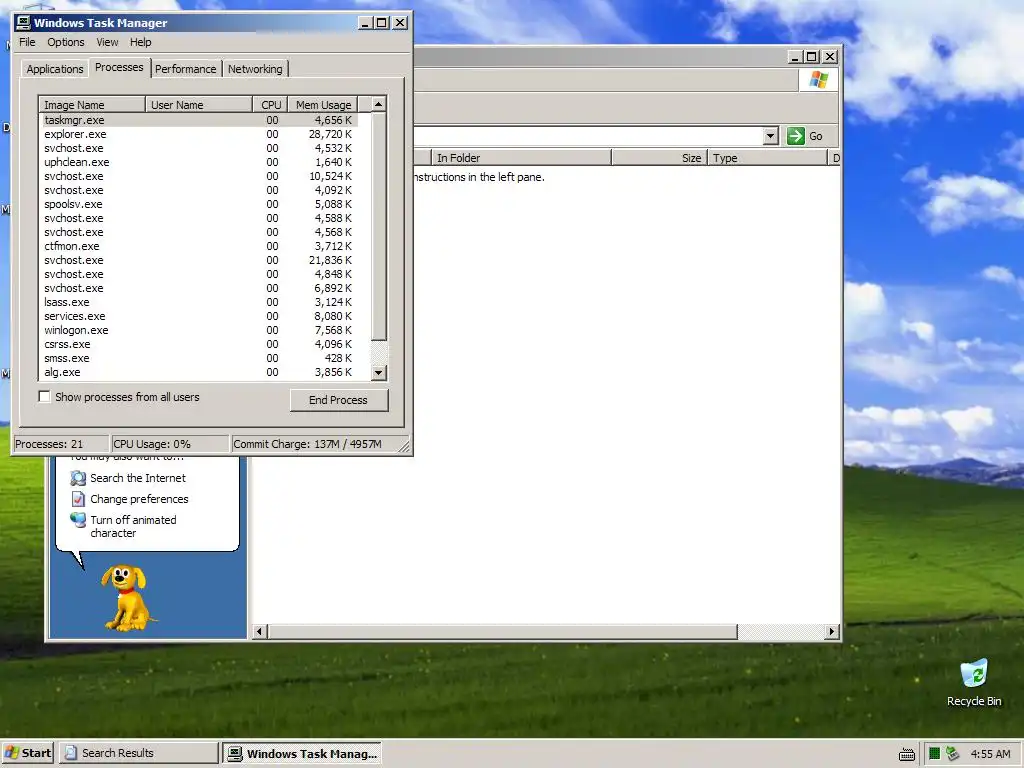This screenshot has width=1024, height=768.
Task: Select the taskmgr.exe process row
Action: [199, 120]
